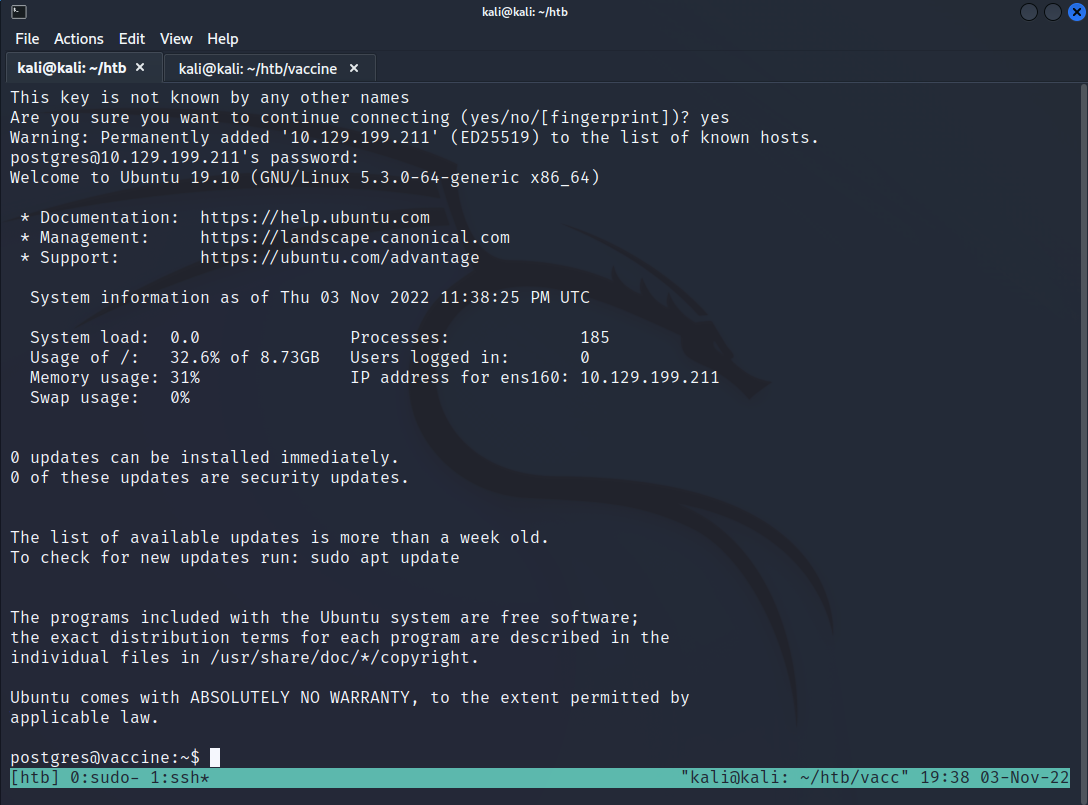The width and height of the screenshot is (1088, 805).
Task: Open the Edit menu
Action: pos(132,39)
